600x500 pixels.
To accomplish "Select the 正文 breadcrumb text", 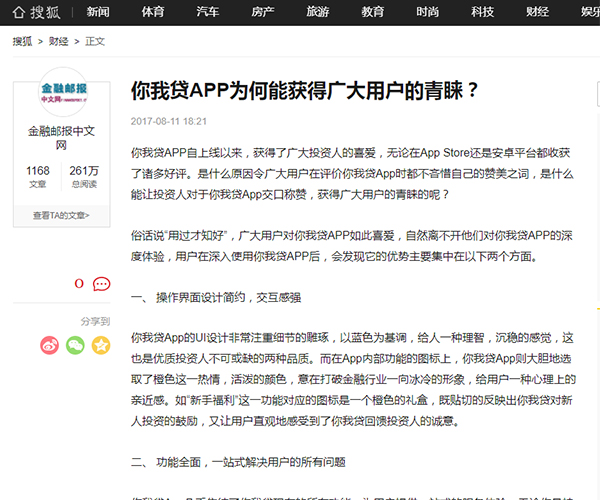I will 95,41.
